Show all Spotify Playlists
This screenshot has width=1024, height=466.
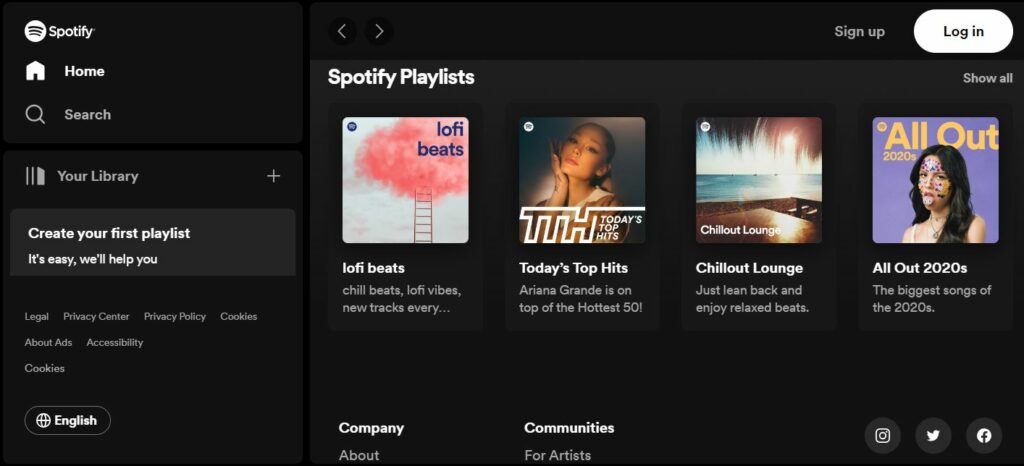tap(987, 78)
